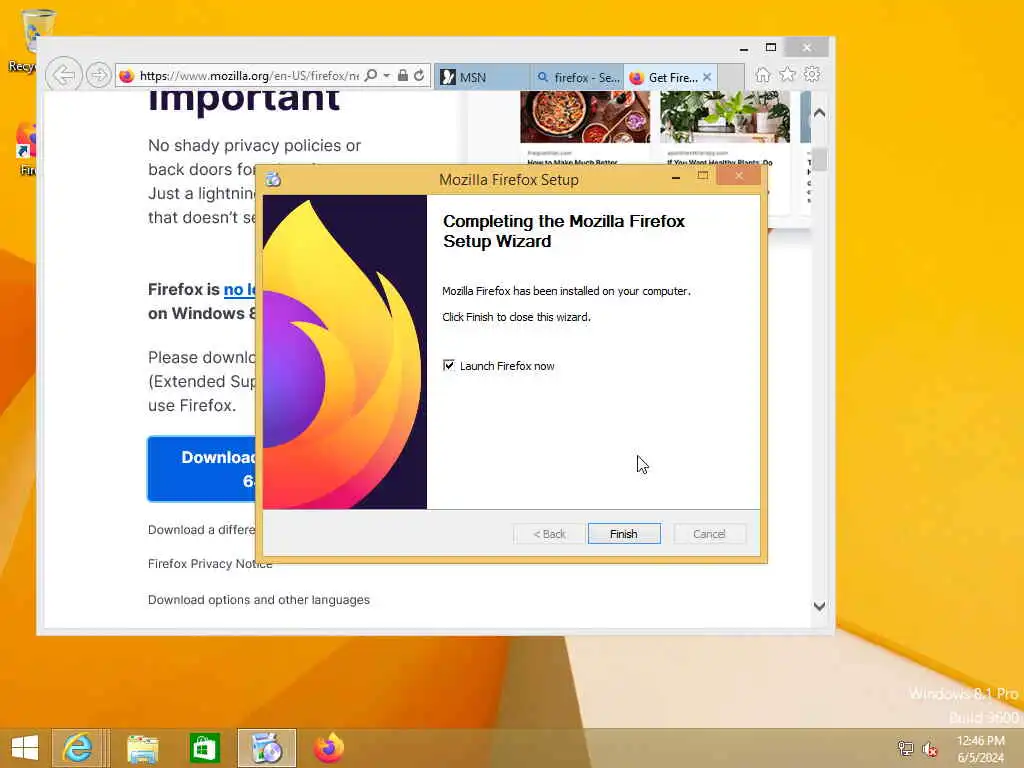Image resolution: width=1024 pixels, height=768 pixels.
Task: Refresh the page in Internet Explorer
Action: pyautogui.click(x=419, y=75)
